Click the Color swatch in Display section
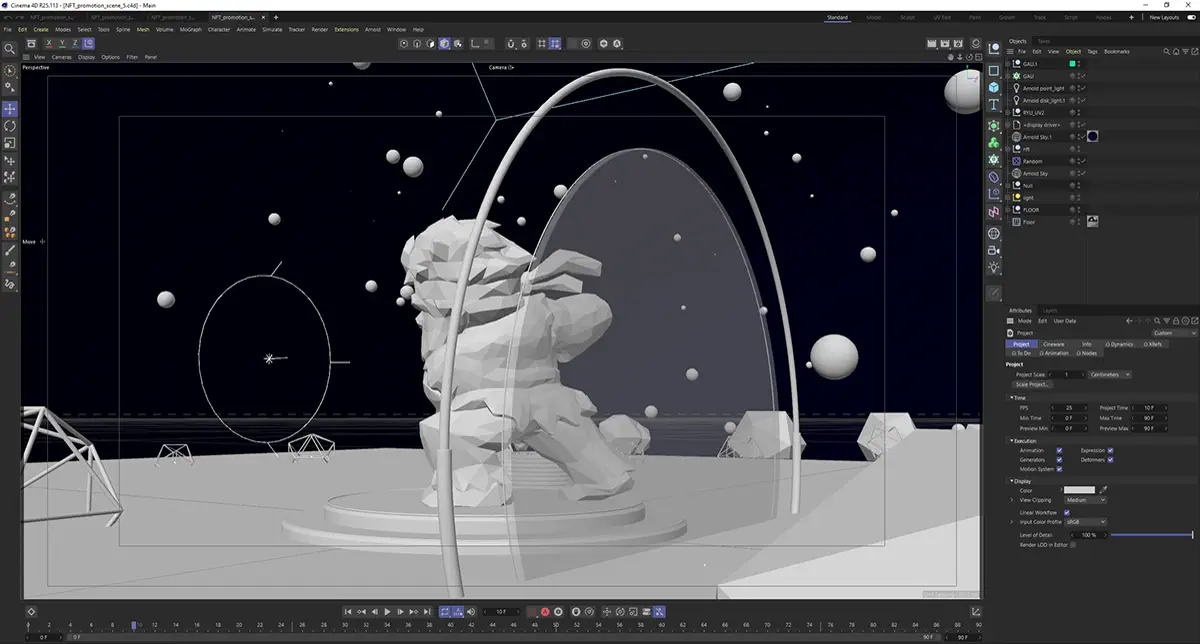Screen dimensions: 1200x644 pyautogui.click(x=1079, y=490)
